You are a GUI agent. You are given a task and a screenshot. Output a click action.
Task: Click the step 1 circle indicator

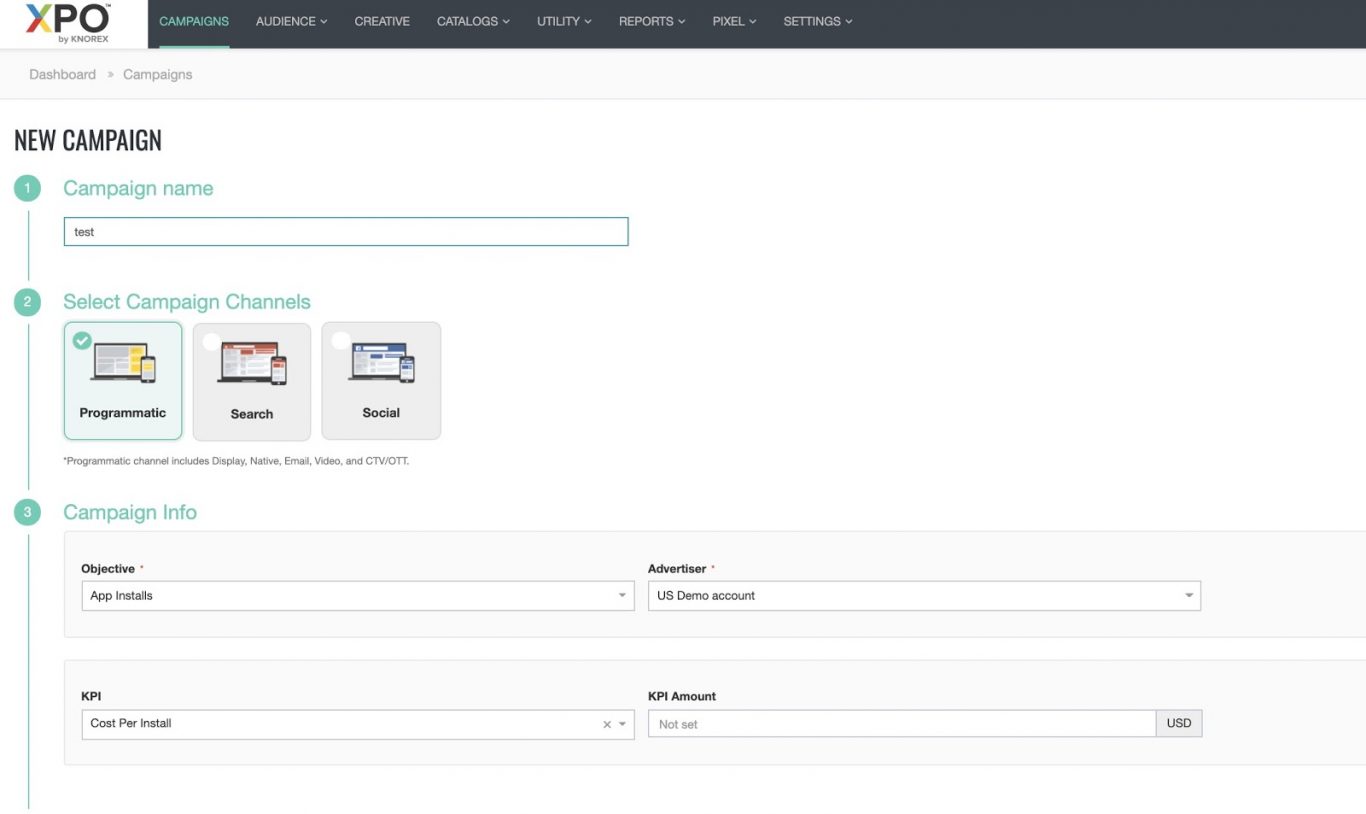click(x=27, y=187)
